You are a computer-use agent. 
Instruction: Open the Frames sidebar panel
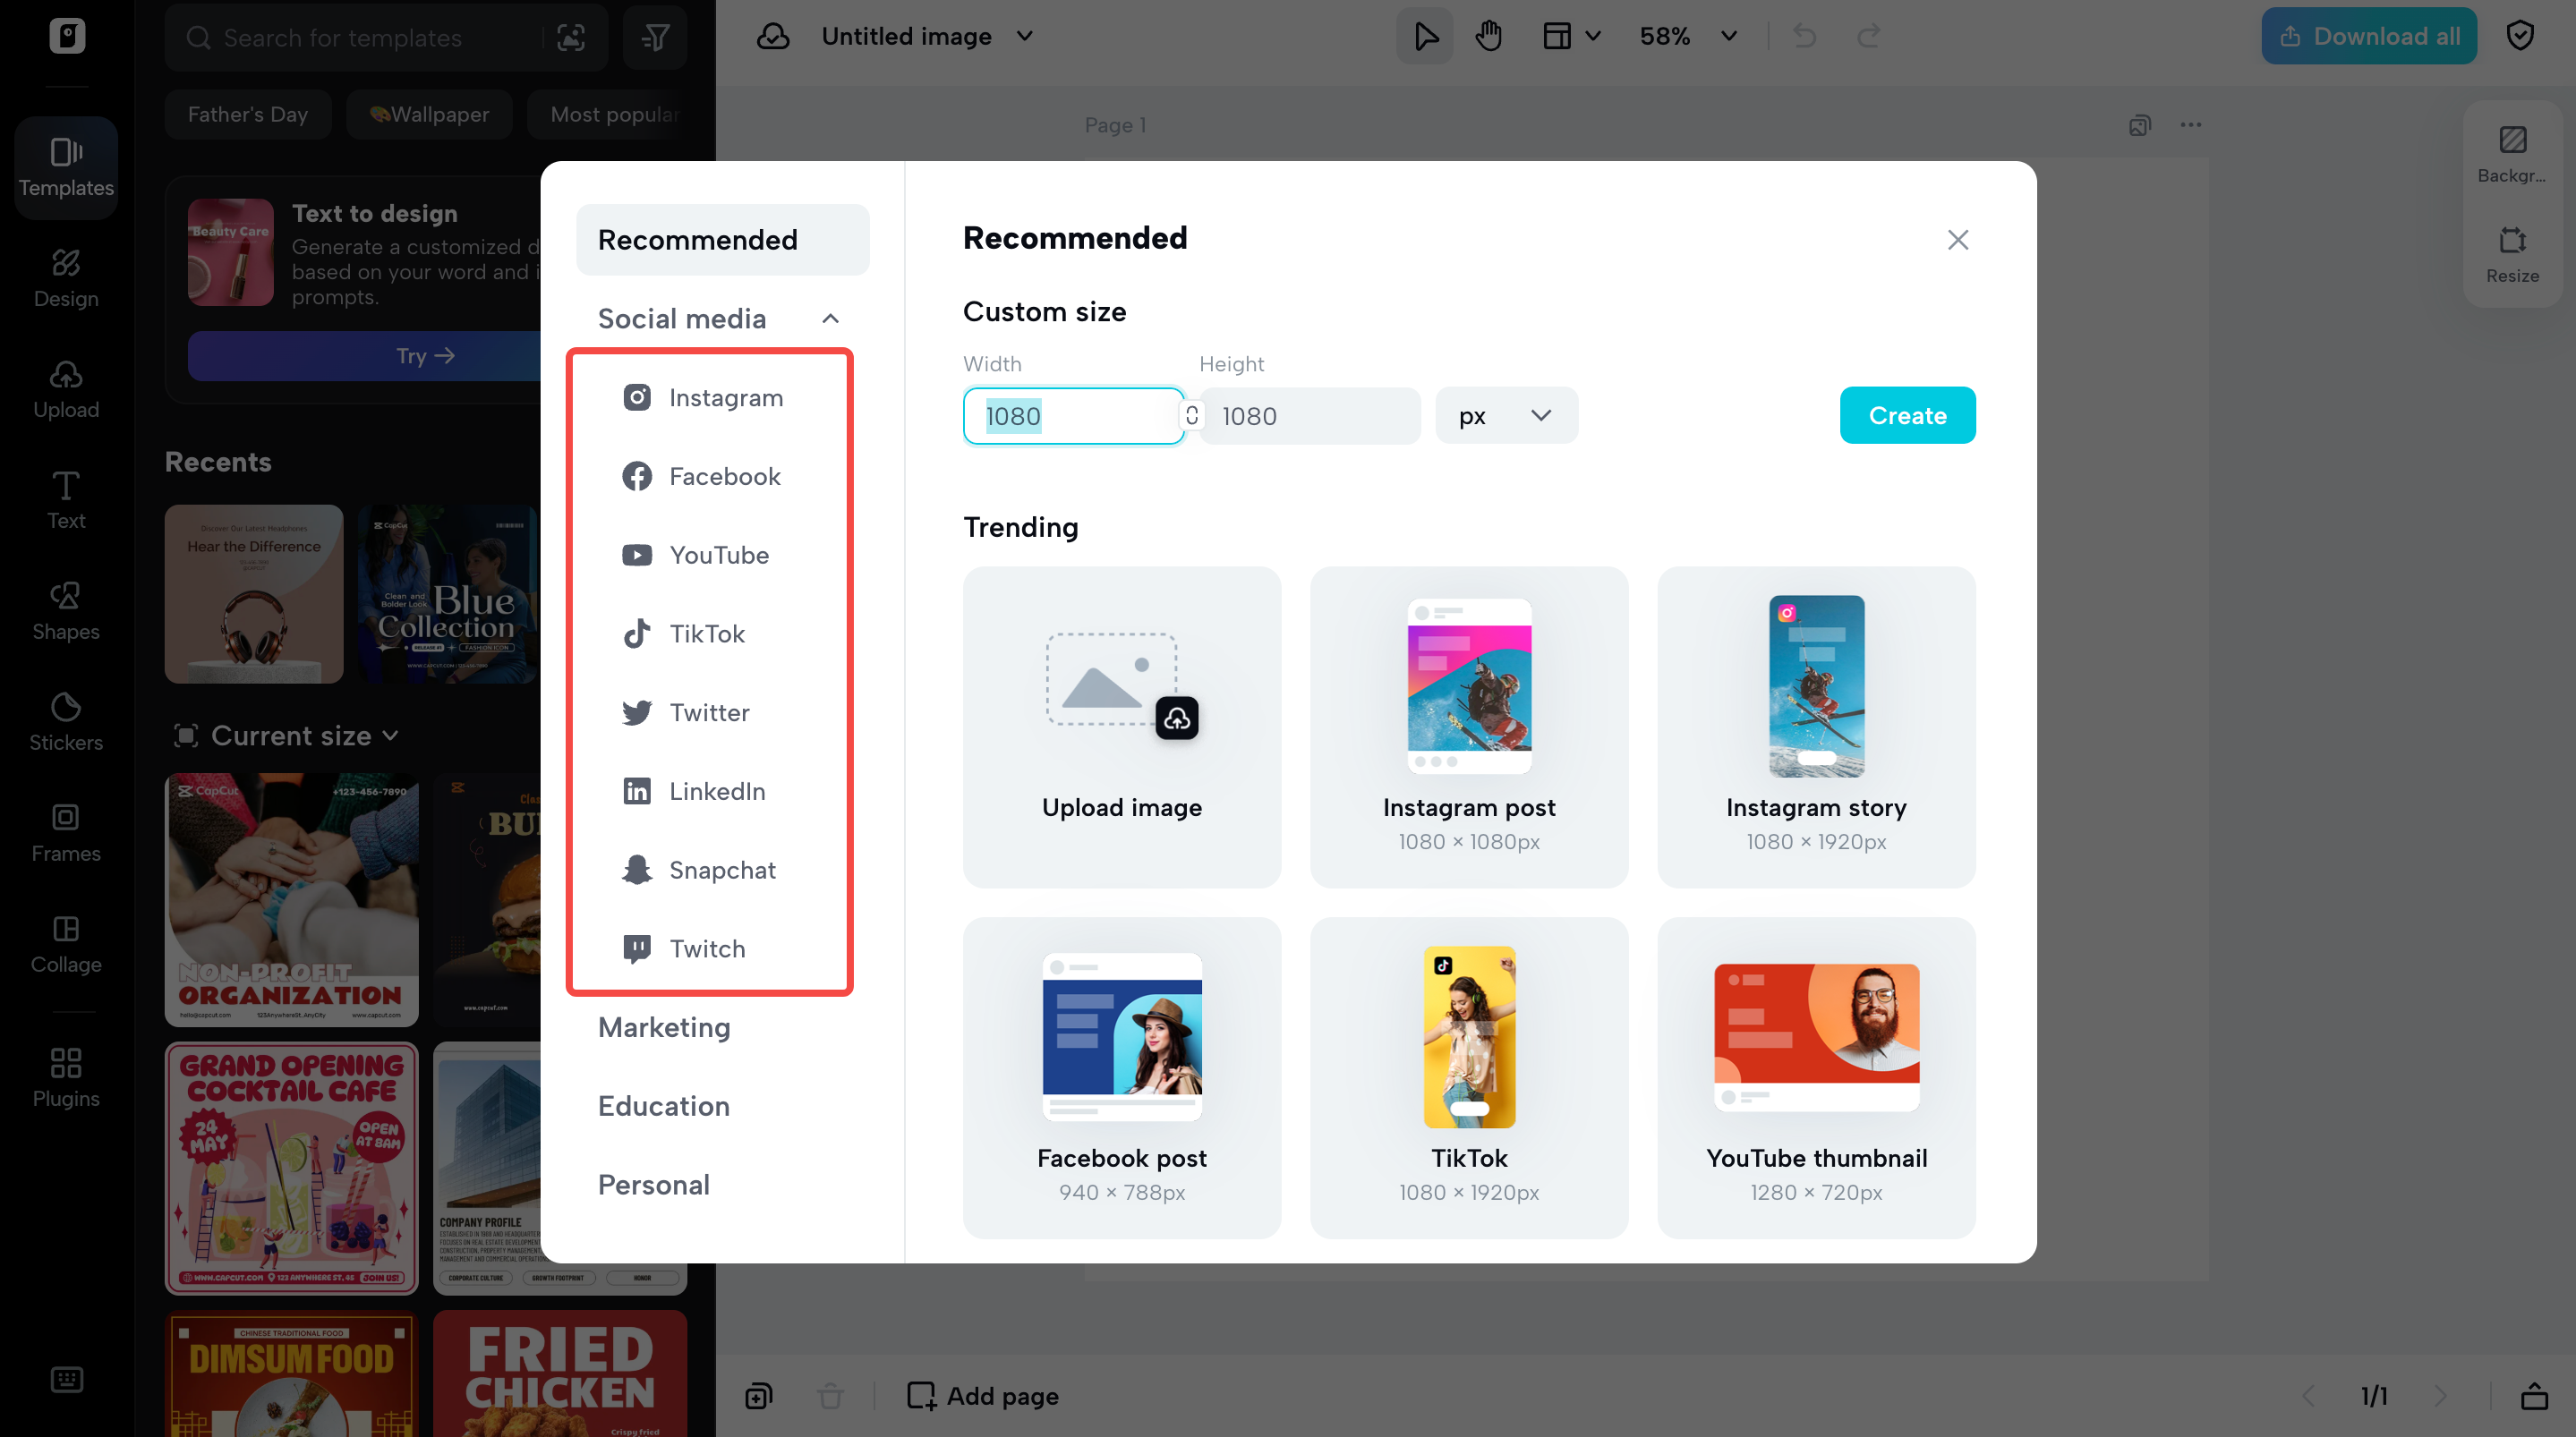(x=66, y=833)
